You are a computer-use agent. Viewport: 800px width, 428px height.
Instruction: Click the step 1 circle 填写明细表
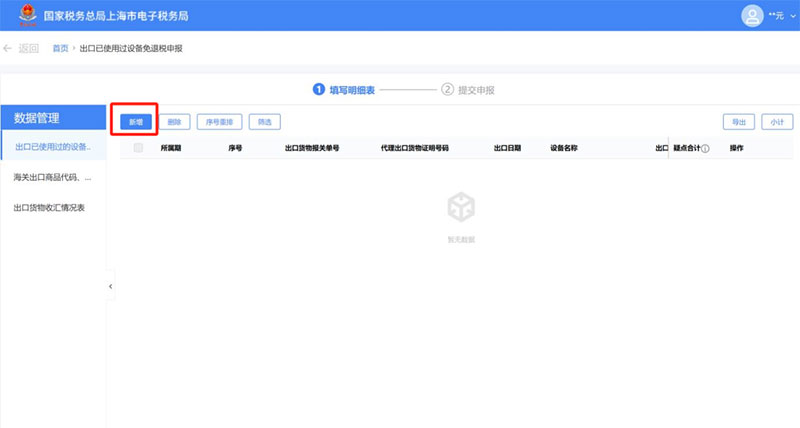click(x=320, y=90)
